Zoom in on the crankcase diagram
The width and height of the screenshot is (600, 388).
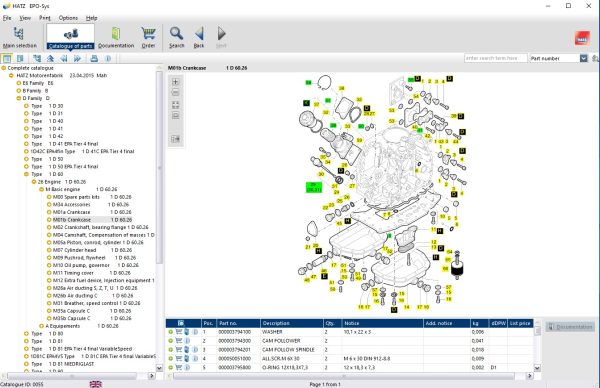coord(175,82)
